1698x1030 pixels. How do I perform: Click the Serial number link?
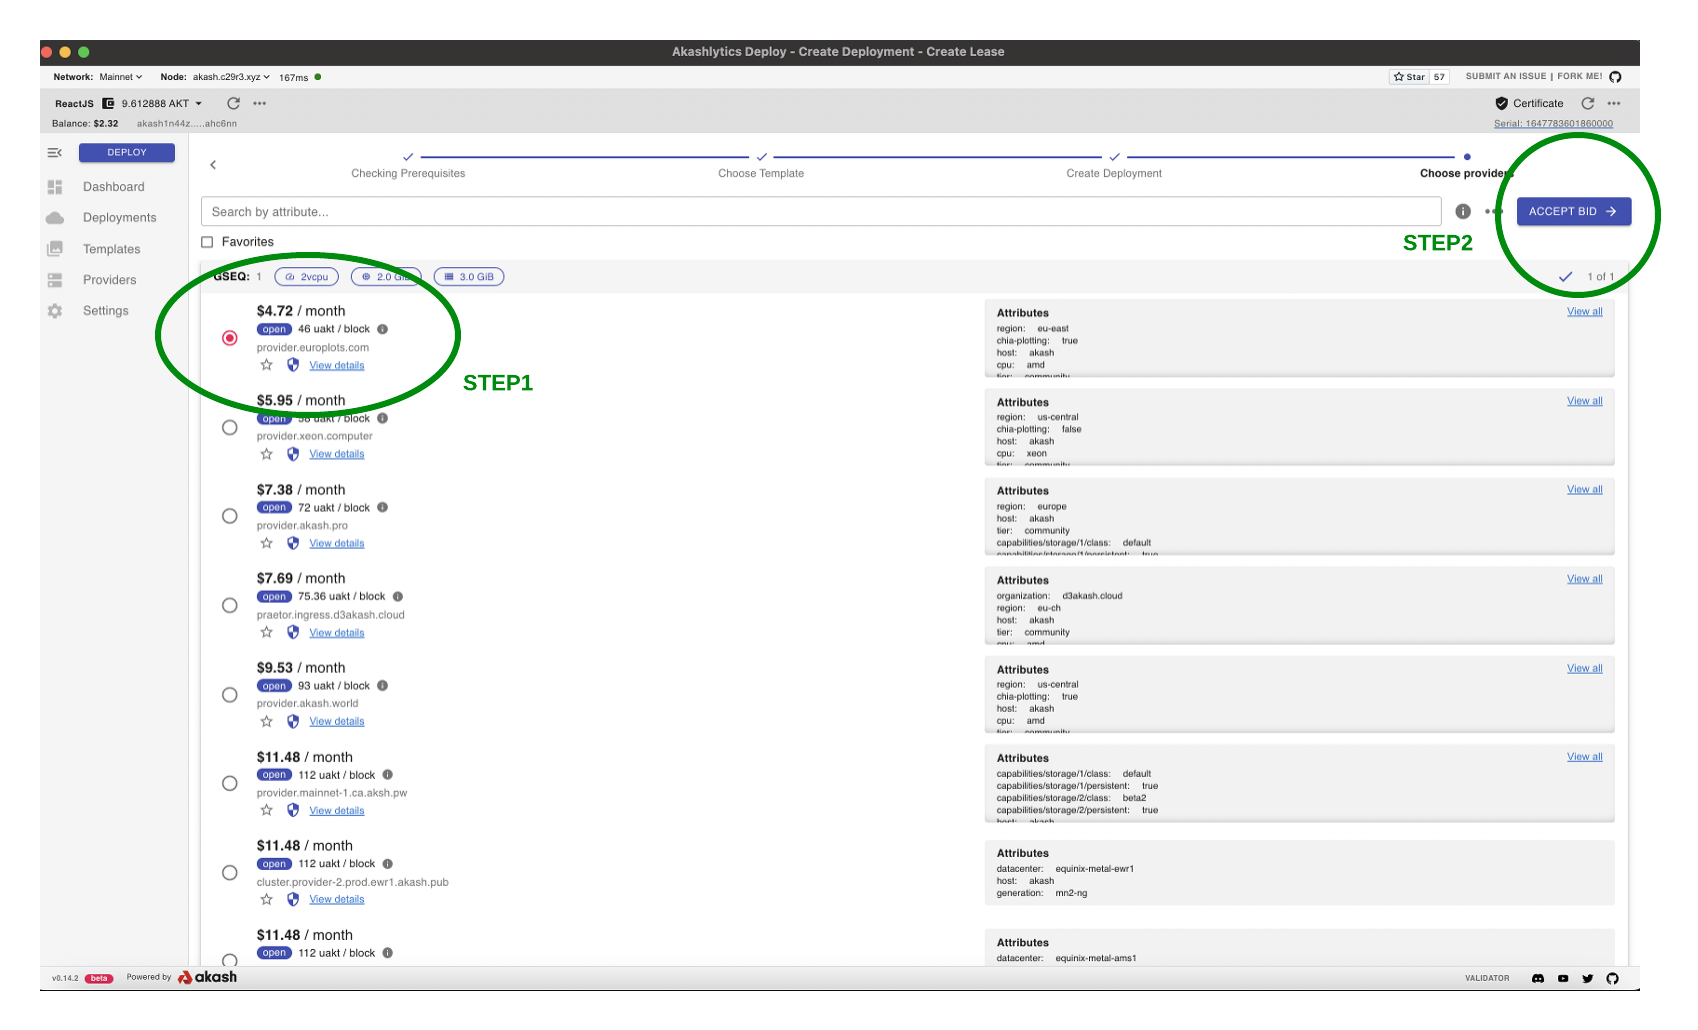tap(1553, 124)
